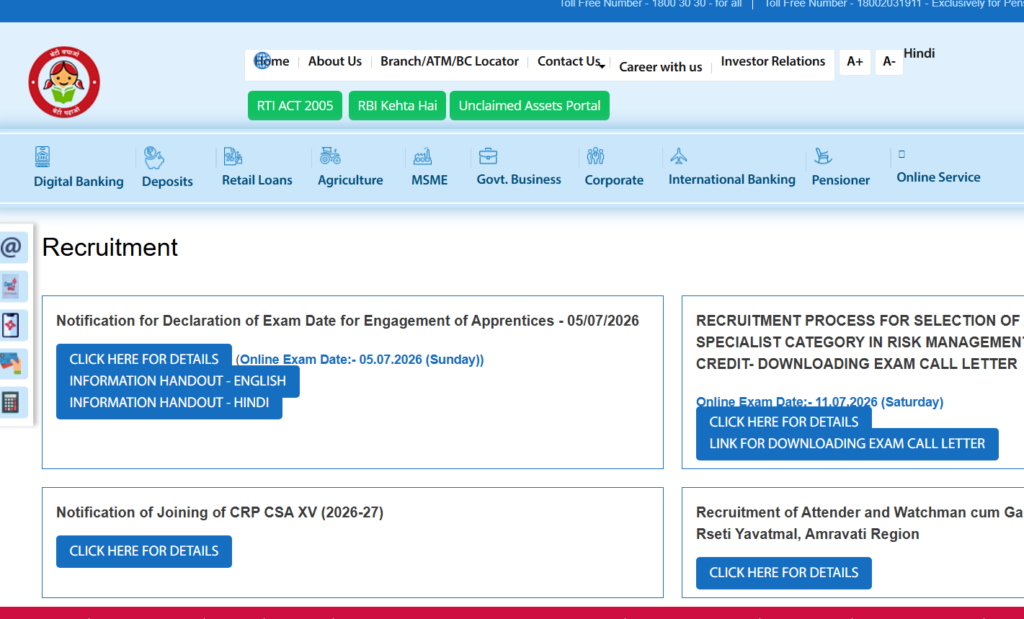Open Branch/ATM/BC Locator
This screenshot has width=1024, height=619.
pyautogui.click(x=449, y=61)
